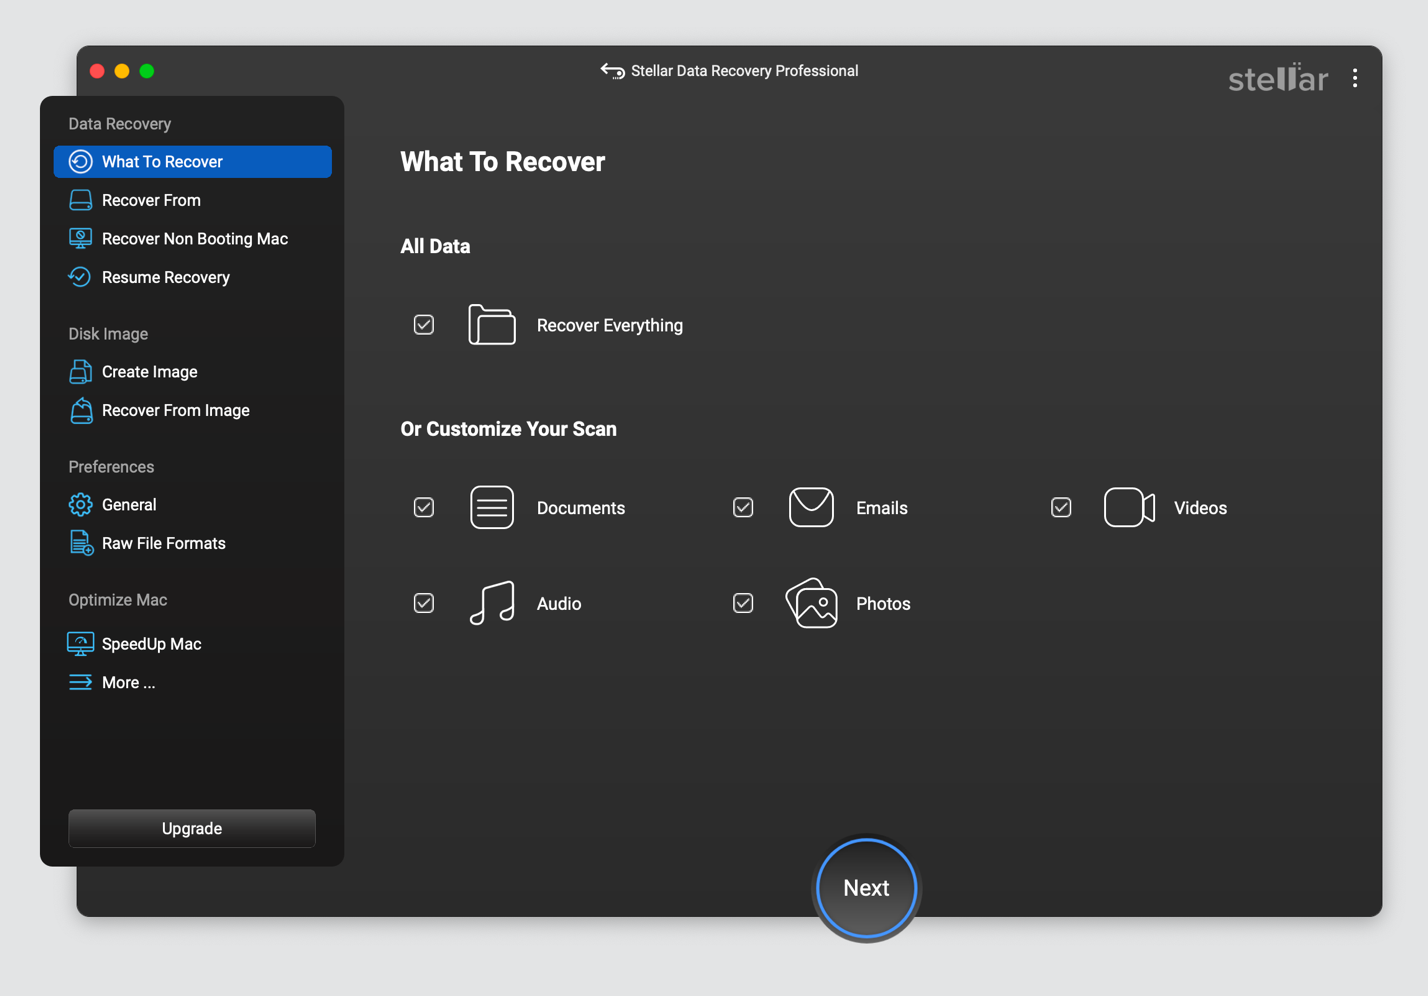Click the round Next button
The width and height of the screenshot is (1428, 996).
tap(866, 888)
